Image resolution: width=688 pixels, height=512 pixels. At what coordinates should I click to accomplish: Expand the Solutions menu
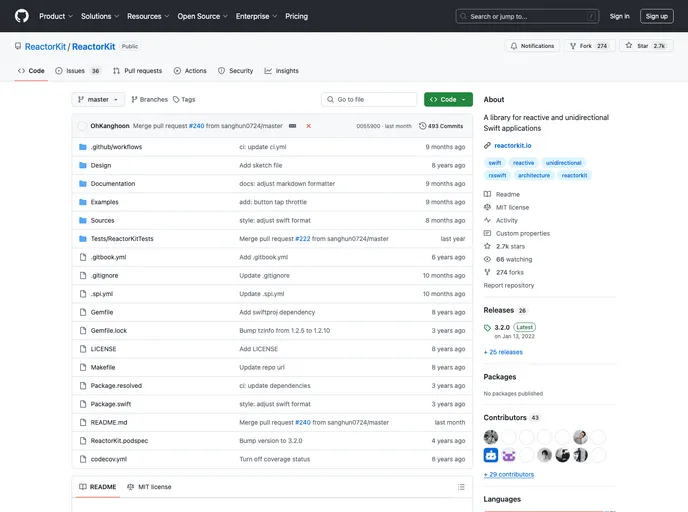coord(100,16)
